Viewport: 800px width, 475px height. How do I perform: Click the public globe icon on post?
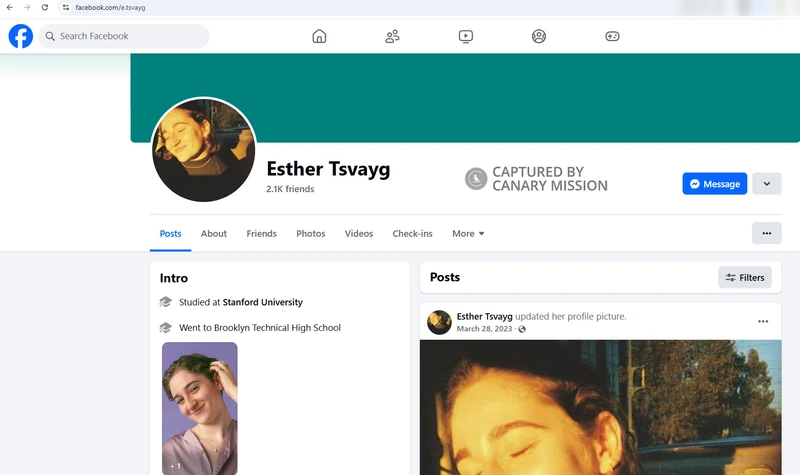pos(522,329)
